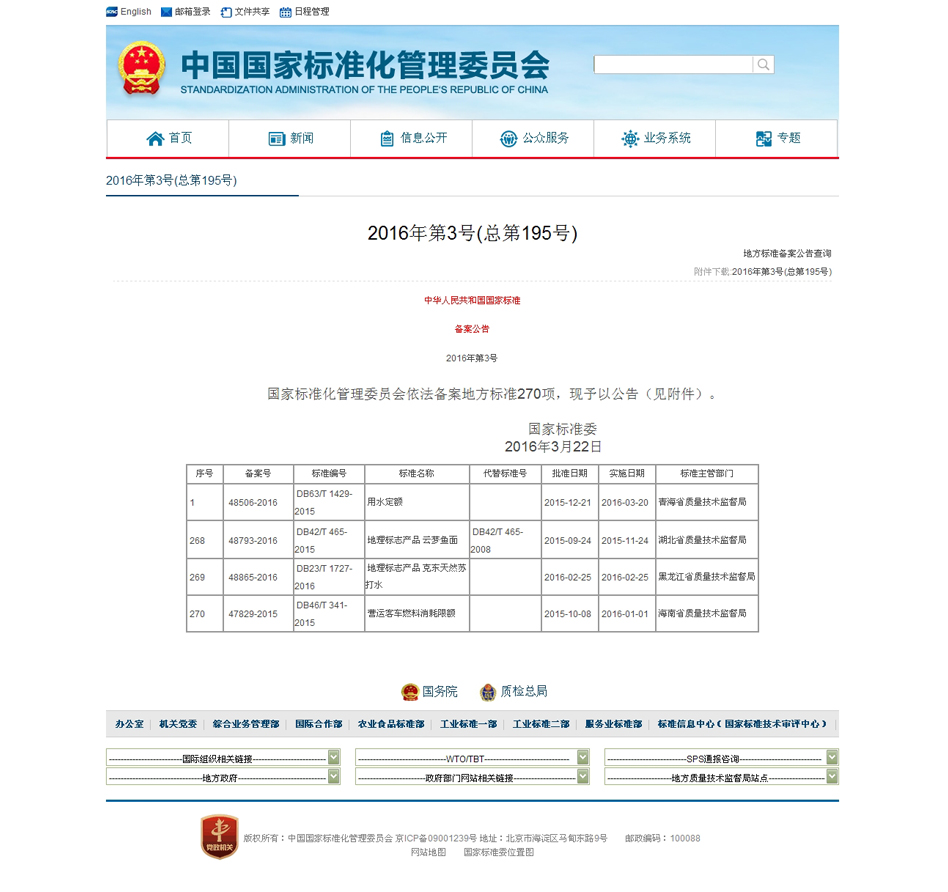The height and width of the screenshot is (892, 948).
Task: Click the State Council emblem icon
Action: [x=410, y=692]
